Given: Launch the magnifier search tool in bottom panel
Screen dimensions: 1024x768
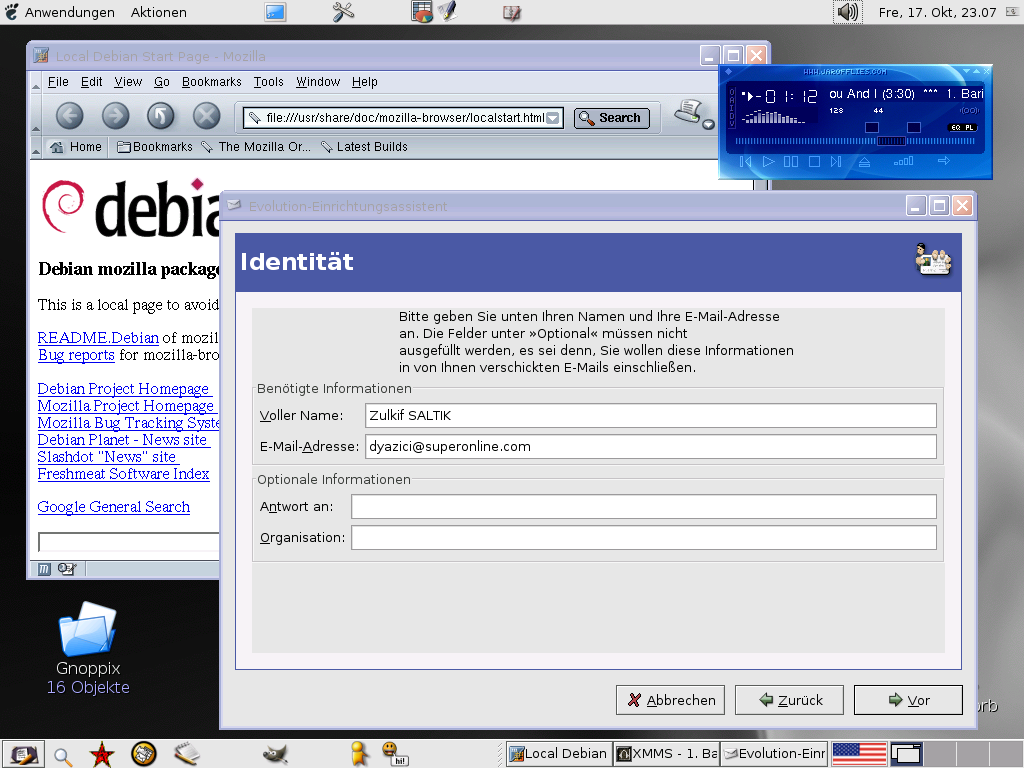Looking at the screenshot, I should tap(63, 756).
